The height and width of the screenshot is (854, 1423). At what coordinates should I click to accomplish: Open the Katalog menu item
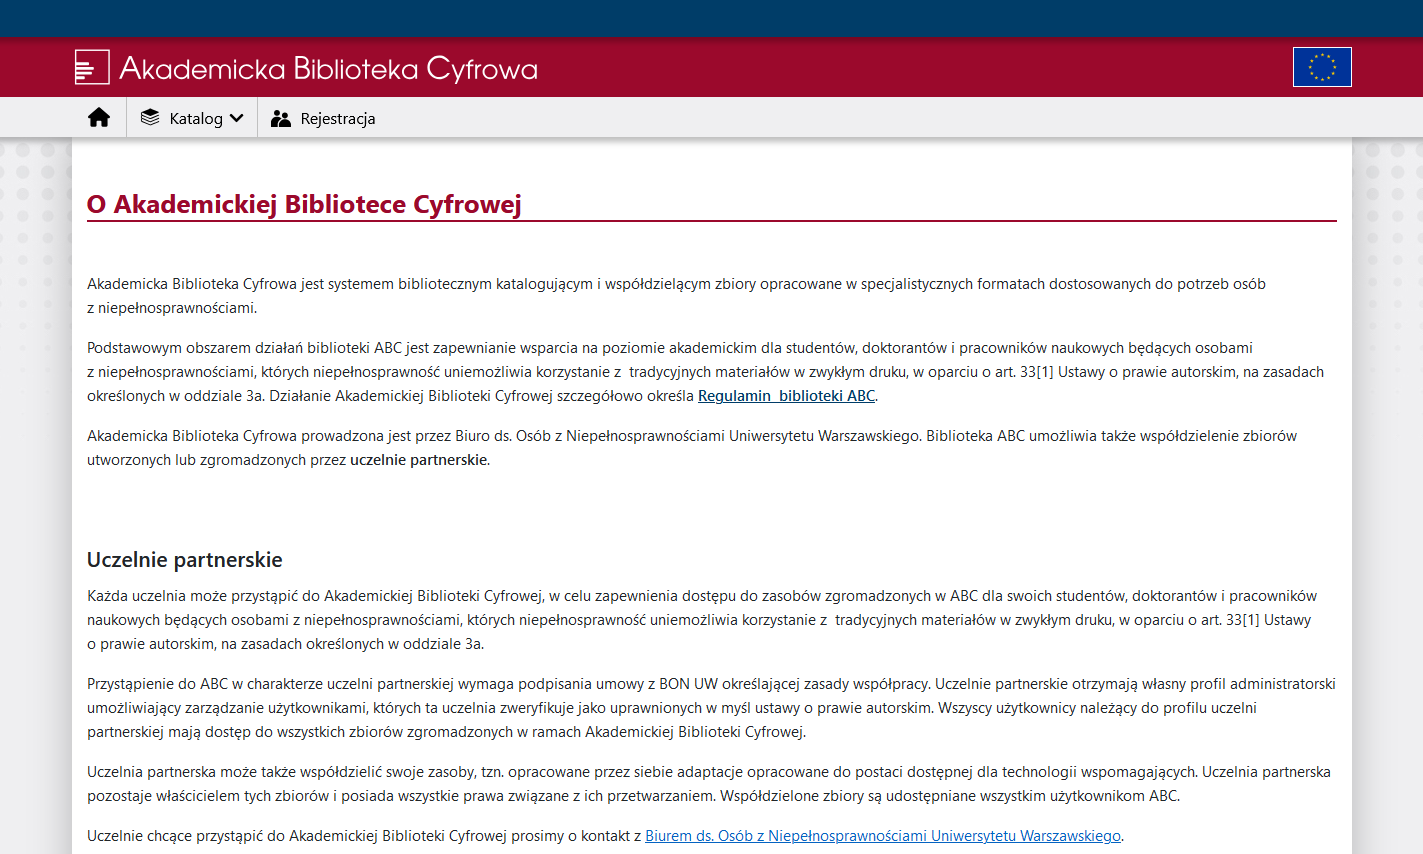tap(192, 118)
